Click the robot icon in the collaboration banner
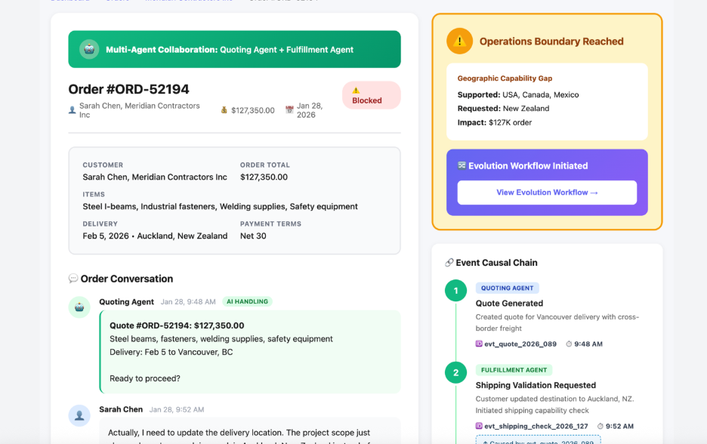707x444 pixels. pos(89,49)
